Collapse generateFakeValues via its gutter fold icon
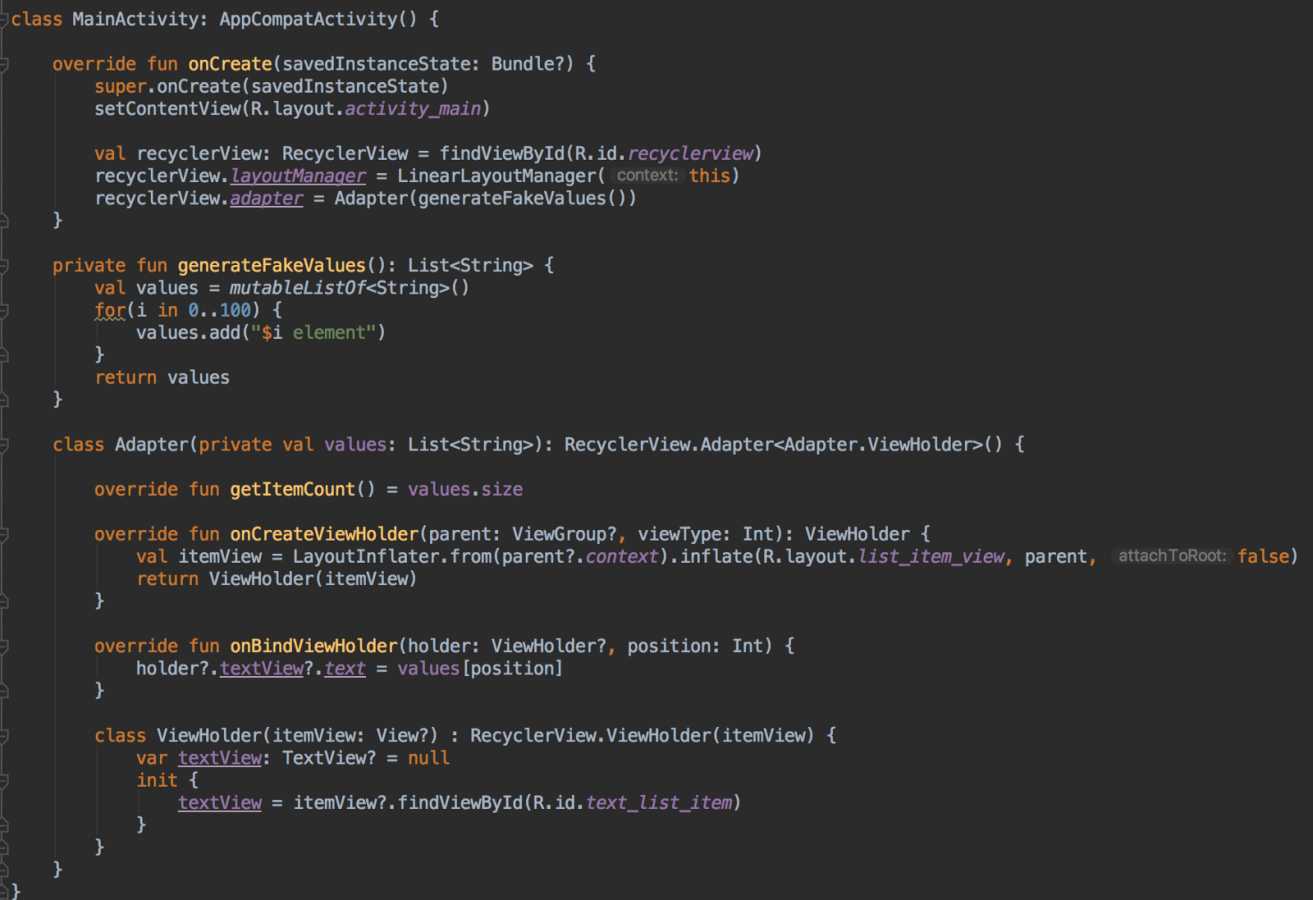 (x=5, y=265)
